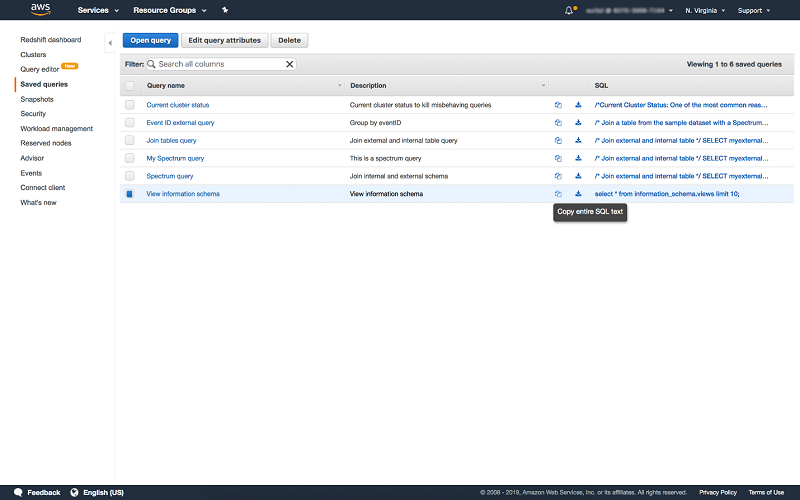Copy SQL for Current cluster status
800x500 pixels.
[558, 105]
